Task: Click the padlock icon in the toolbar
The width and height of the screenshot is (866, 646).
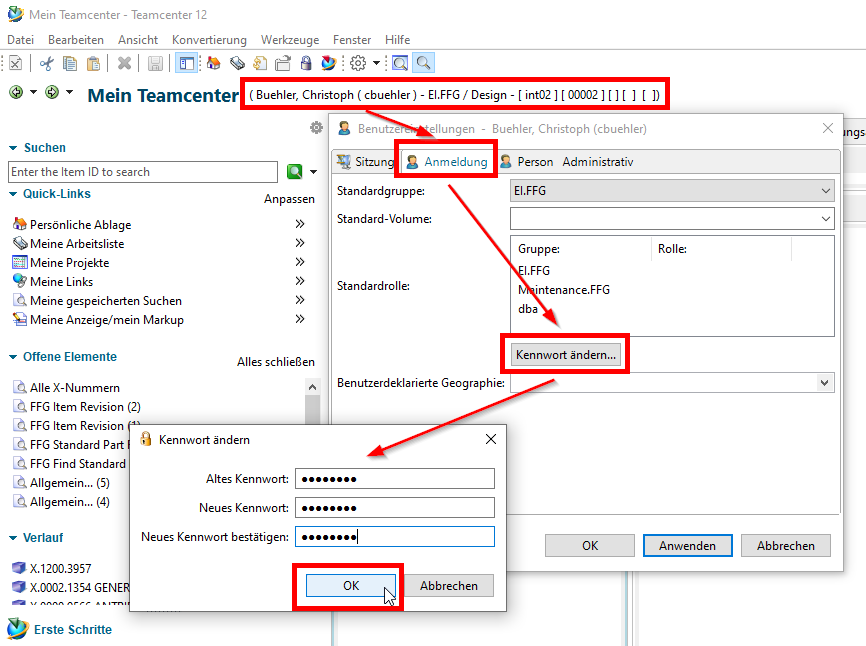Action: tap(306, 63)
